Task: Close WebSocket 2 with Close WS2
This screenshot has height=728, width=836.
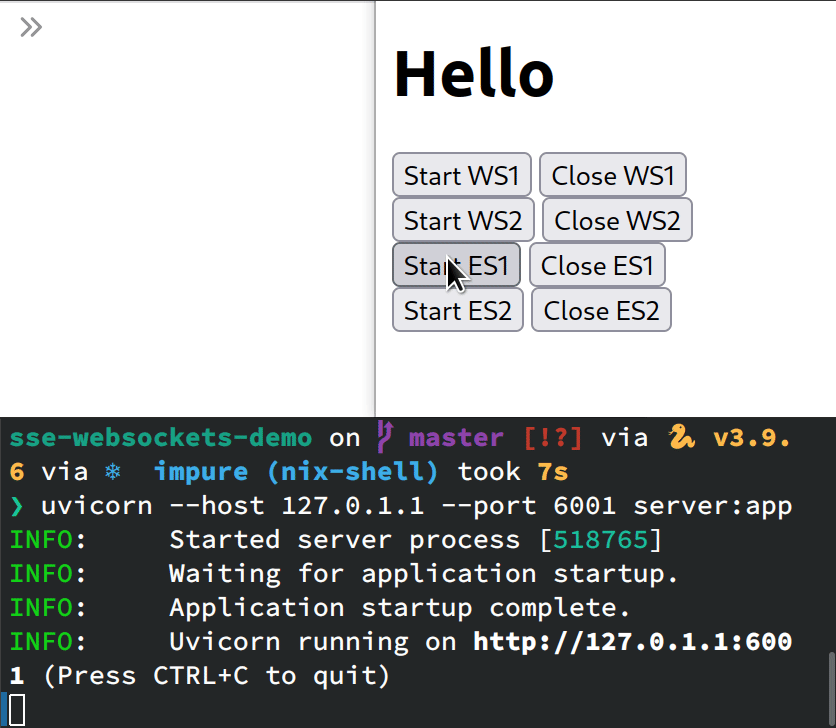Action: [616, 220]
